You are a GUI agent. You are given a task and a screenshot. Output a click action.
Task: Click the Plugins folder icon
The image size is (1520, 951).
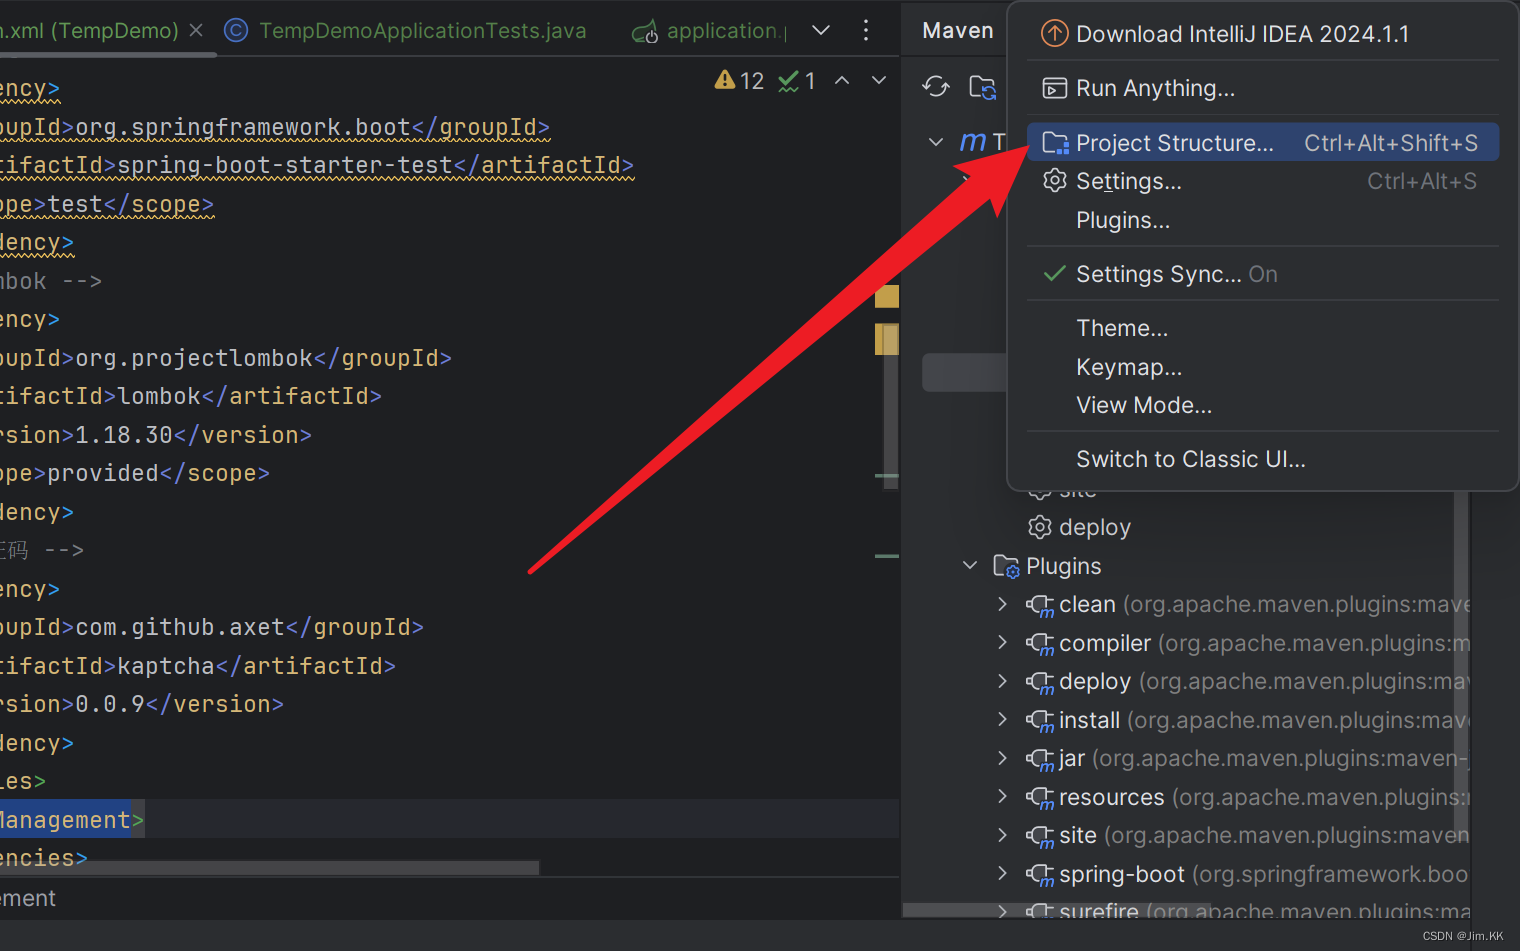(x=1006, y=566)
